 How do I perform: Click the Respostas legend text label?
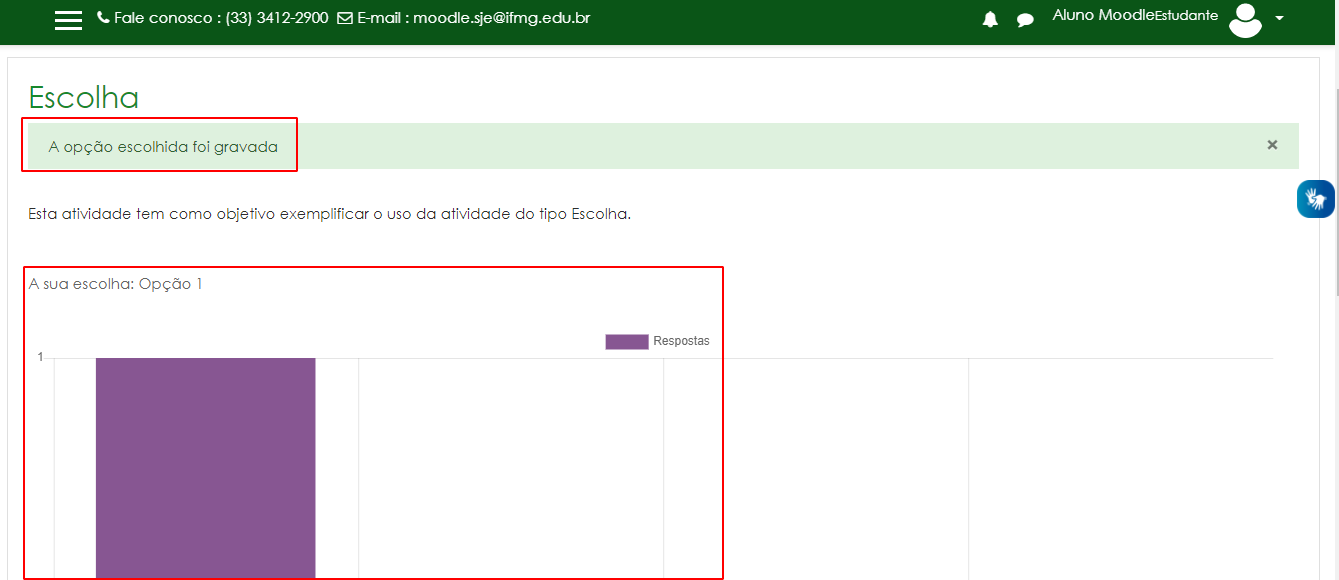point(680,341)
